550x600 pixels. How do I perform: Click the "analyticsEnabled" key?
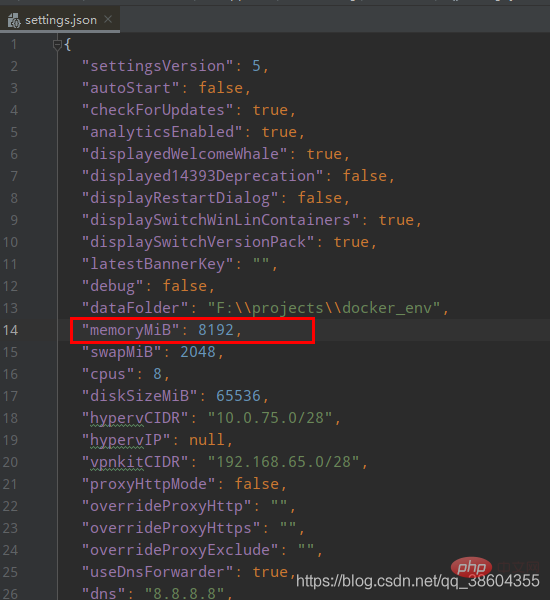162,132
